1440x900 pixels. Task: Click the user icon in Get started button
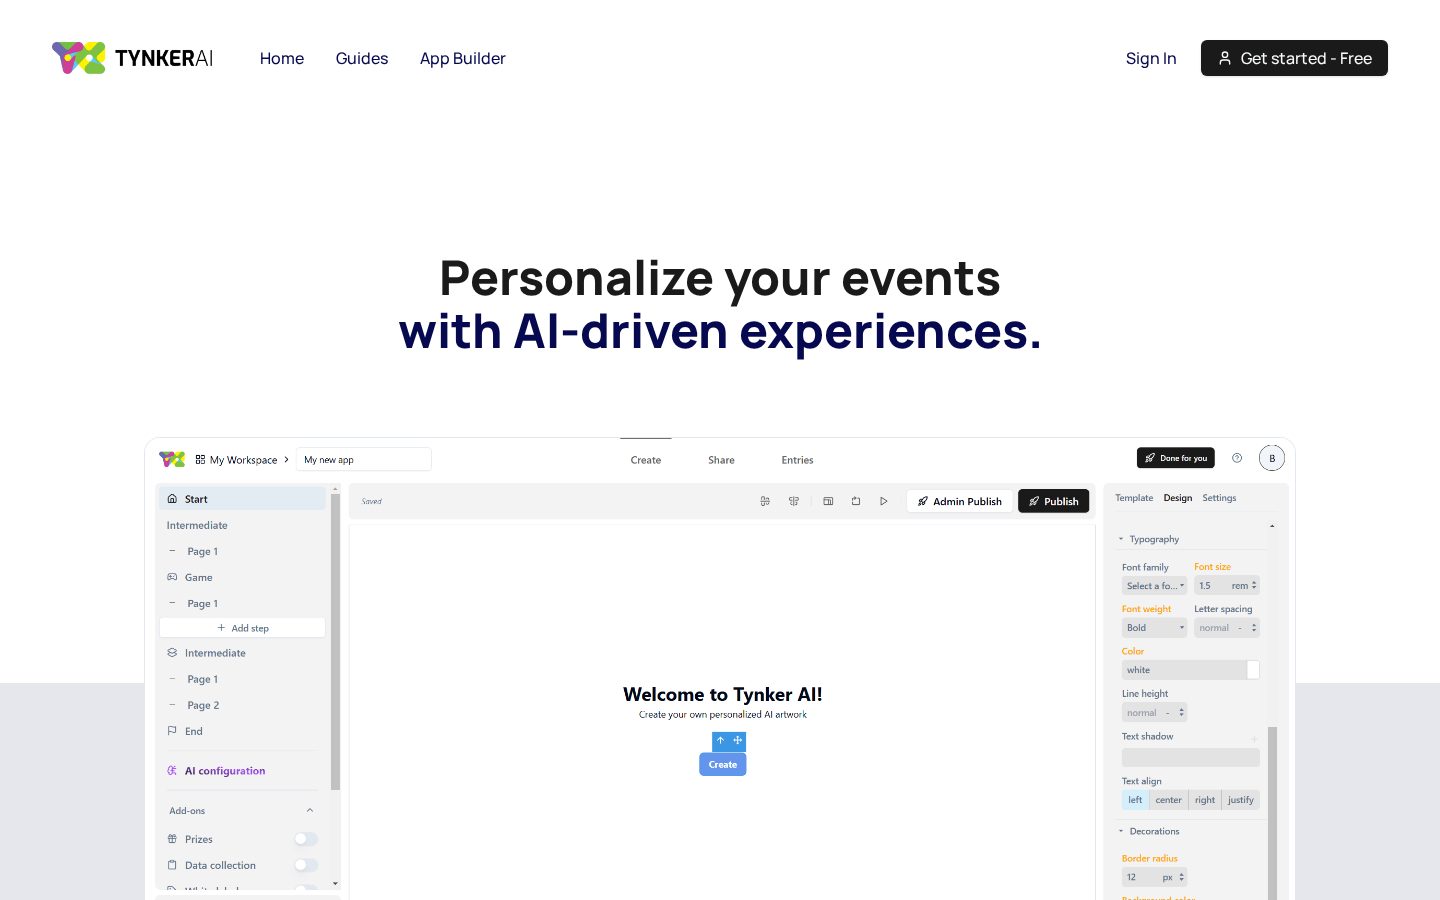[1224, 58]
